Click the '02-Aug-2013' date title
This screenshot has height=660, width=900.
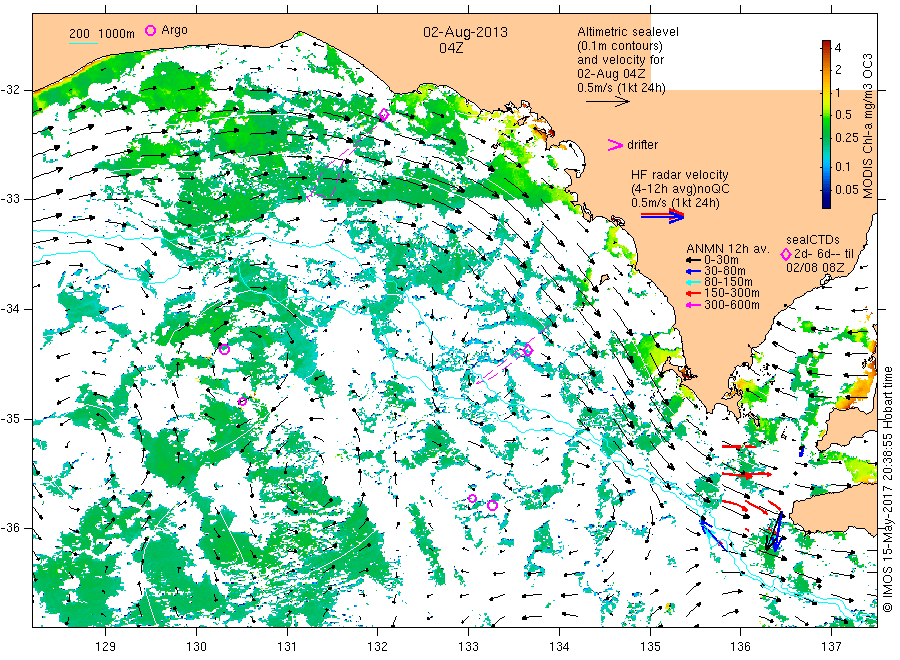[465, 32]
